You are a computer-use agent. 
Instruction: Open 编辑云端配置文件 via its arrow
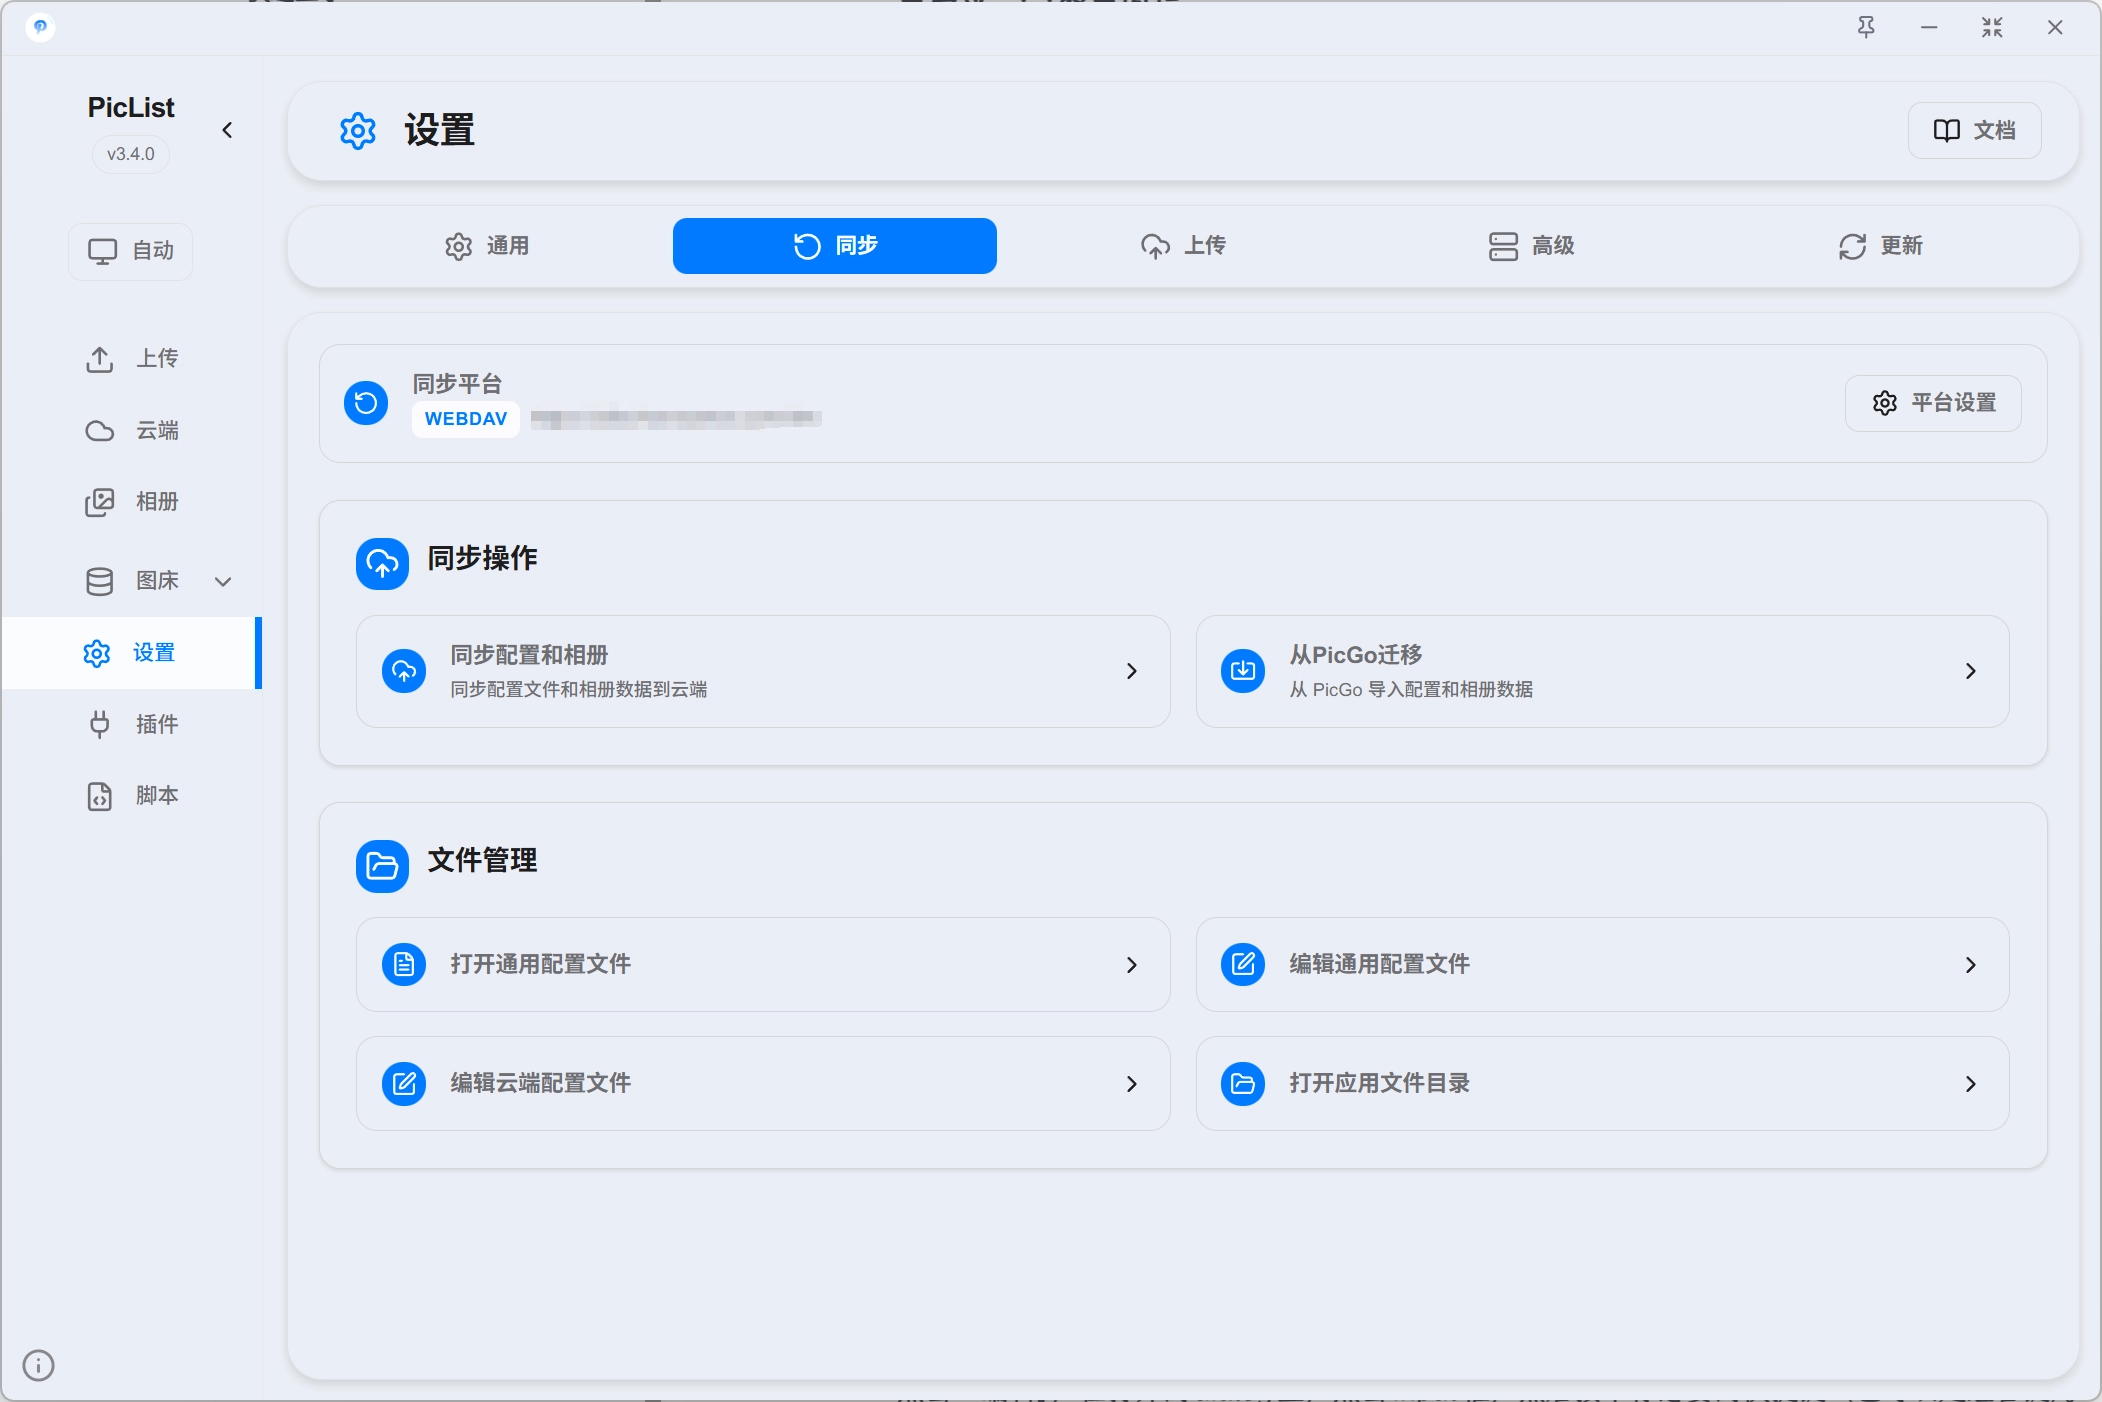point(1132,1084)
